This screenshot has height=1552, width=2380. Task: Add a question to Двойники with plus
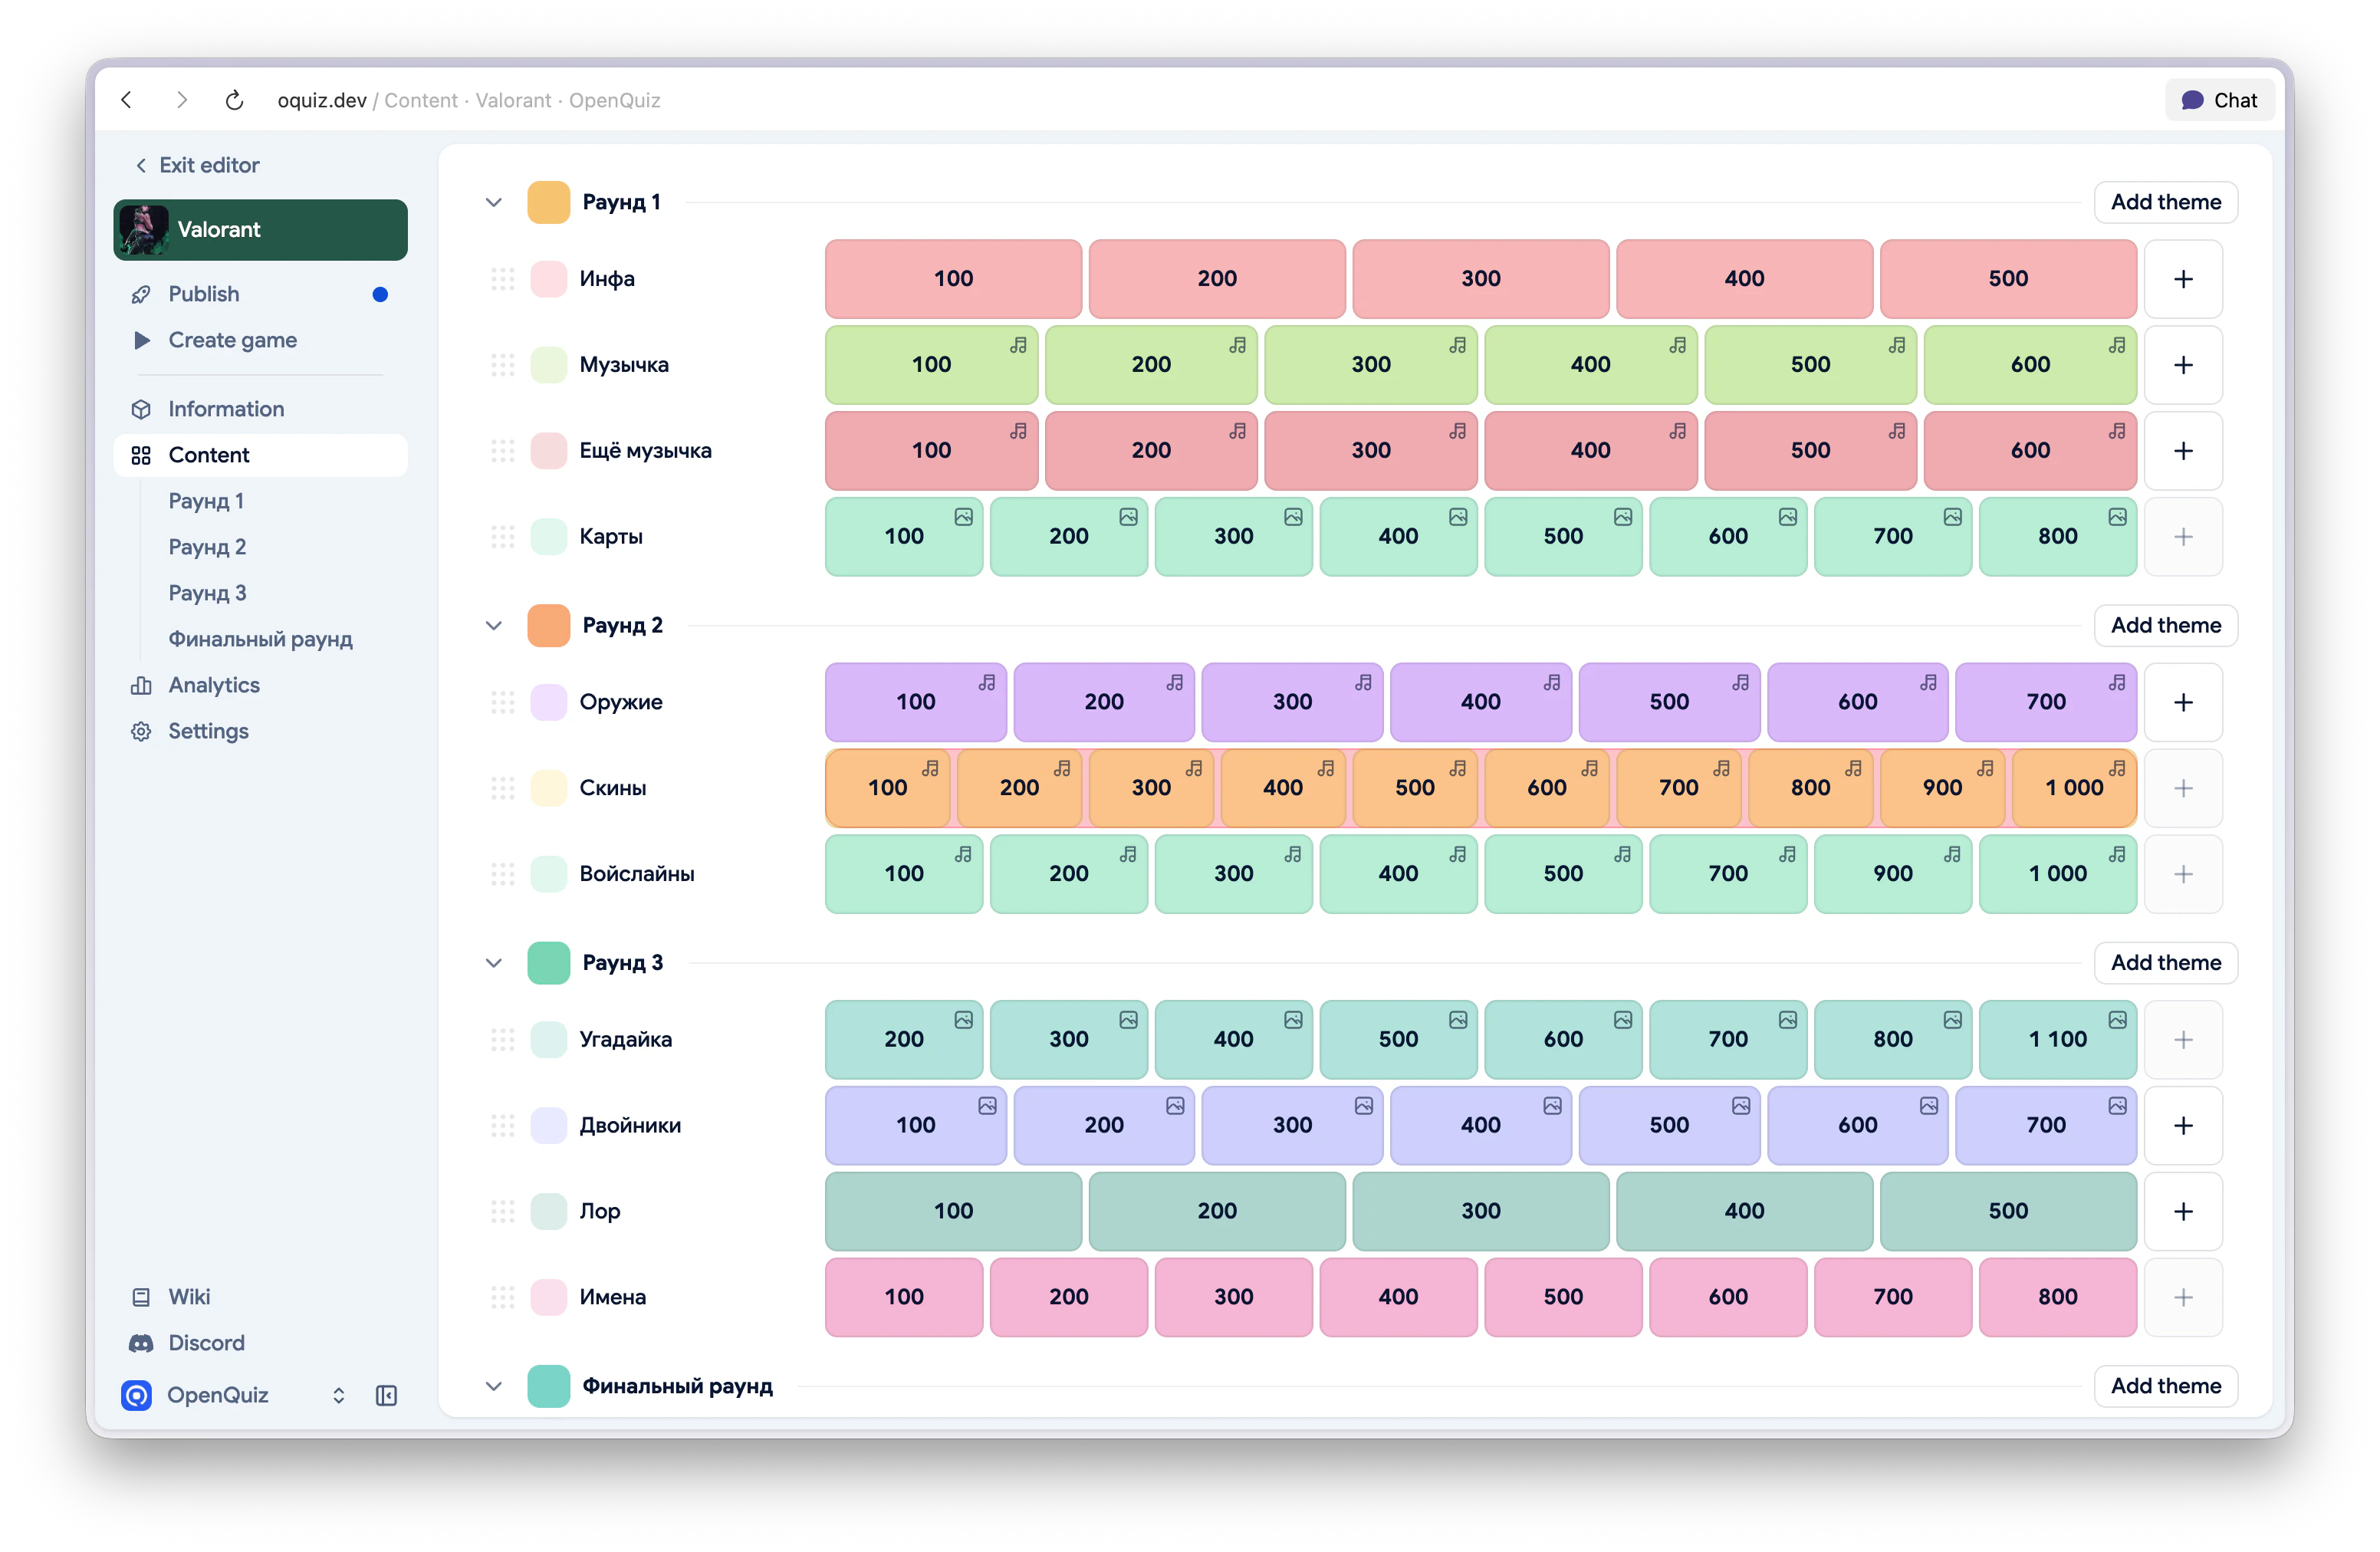pyautogui.click(x=2183, y=1125)
